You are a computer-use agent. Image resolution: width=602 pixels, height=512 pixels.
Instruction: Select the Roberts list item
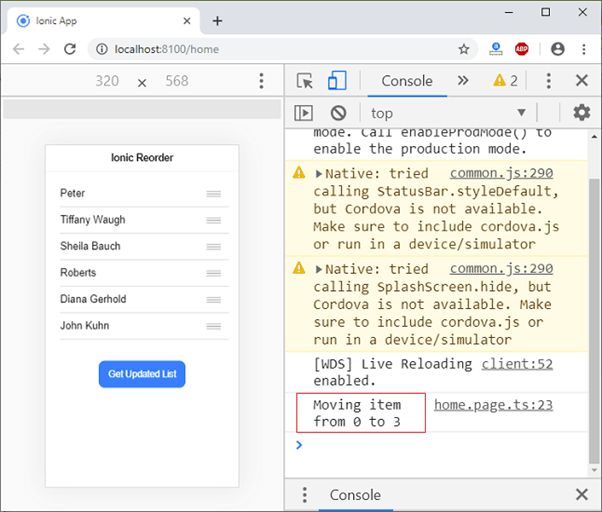pyautogui.click(x=144, y=273)
